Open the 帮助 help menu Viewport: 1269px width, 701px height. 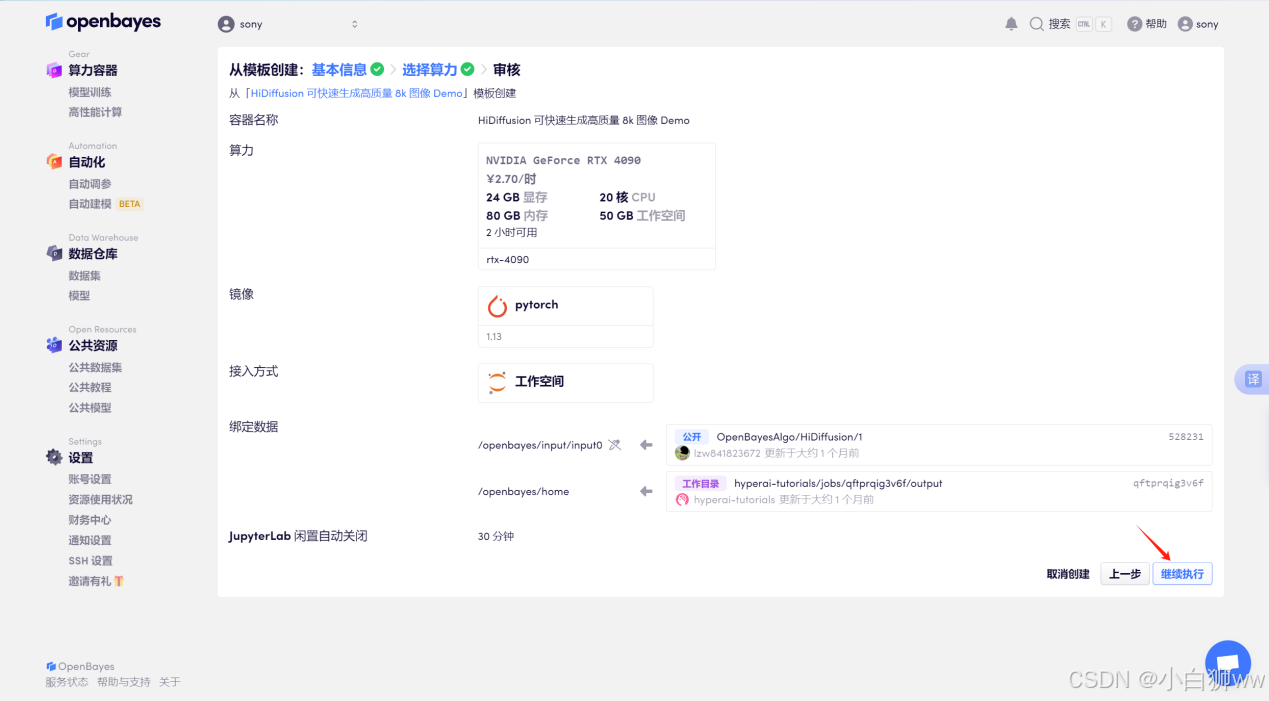click(1146, 23)
